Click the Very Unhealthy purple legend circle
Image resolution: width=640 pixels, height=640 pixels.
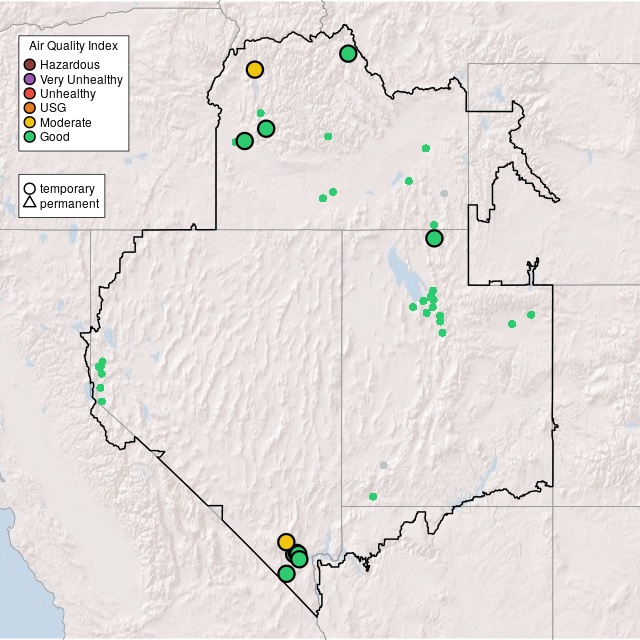(30, 79)
